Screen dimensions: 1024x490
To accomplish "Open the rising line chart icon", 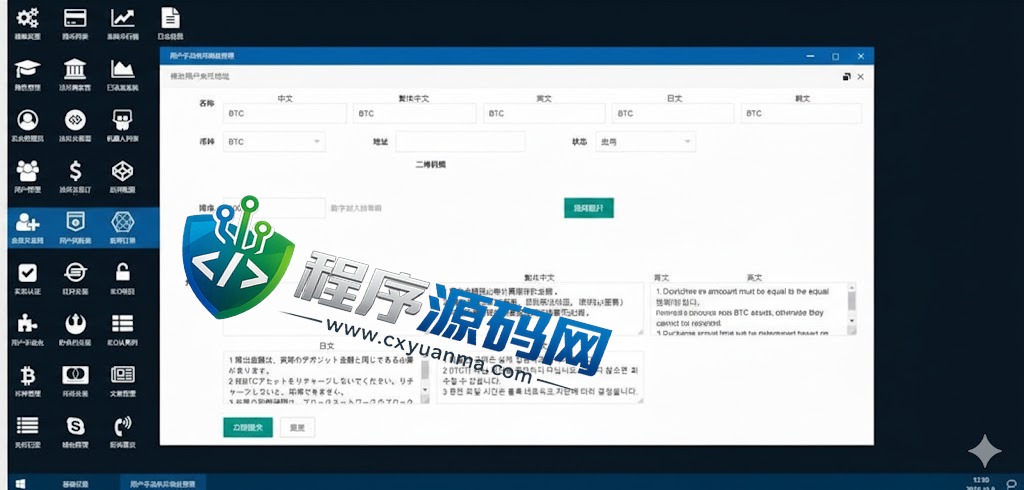I will 122,18.
